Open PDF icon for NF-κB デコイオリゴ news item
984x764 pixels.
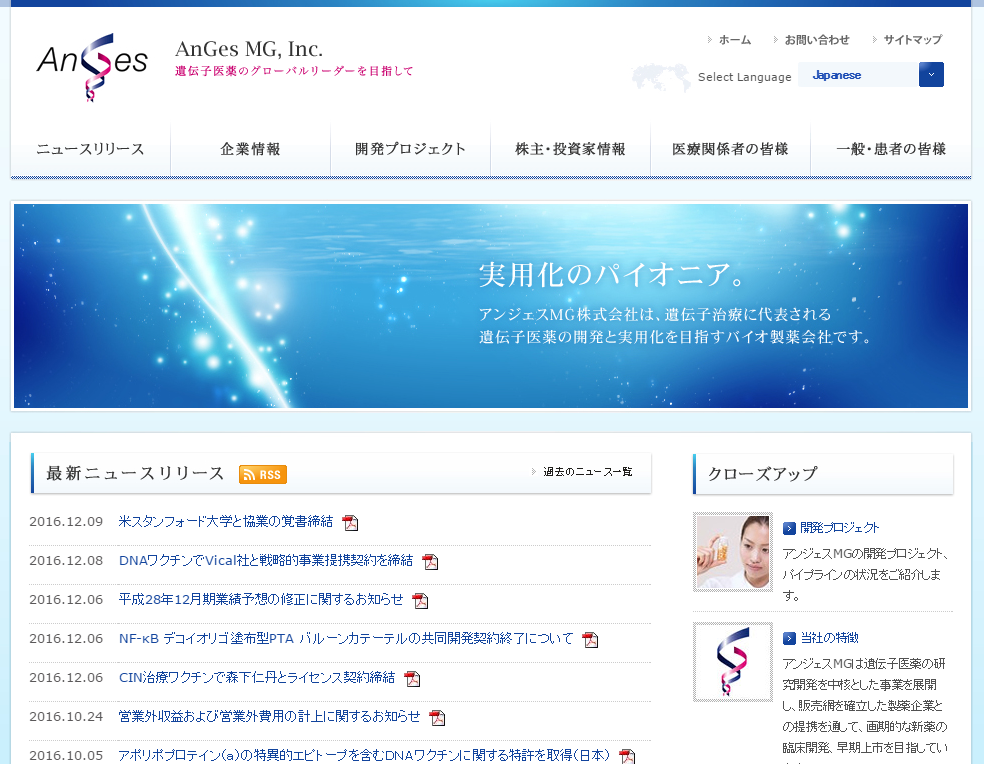pyautogui.click(x=590, y=639)
